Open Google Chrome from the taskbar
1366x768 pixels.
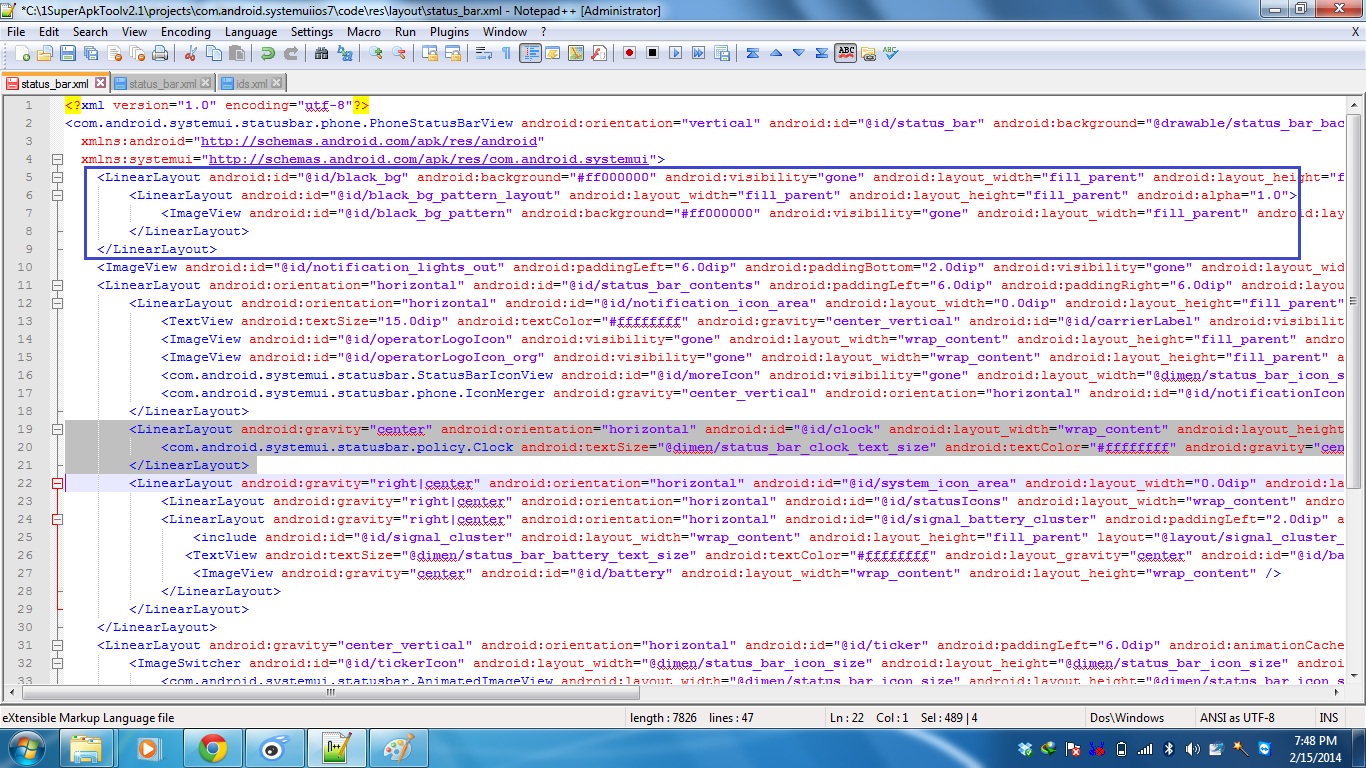click(x=212, y=748)
